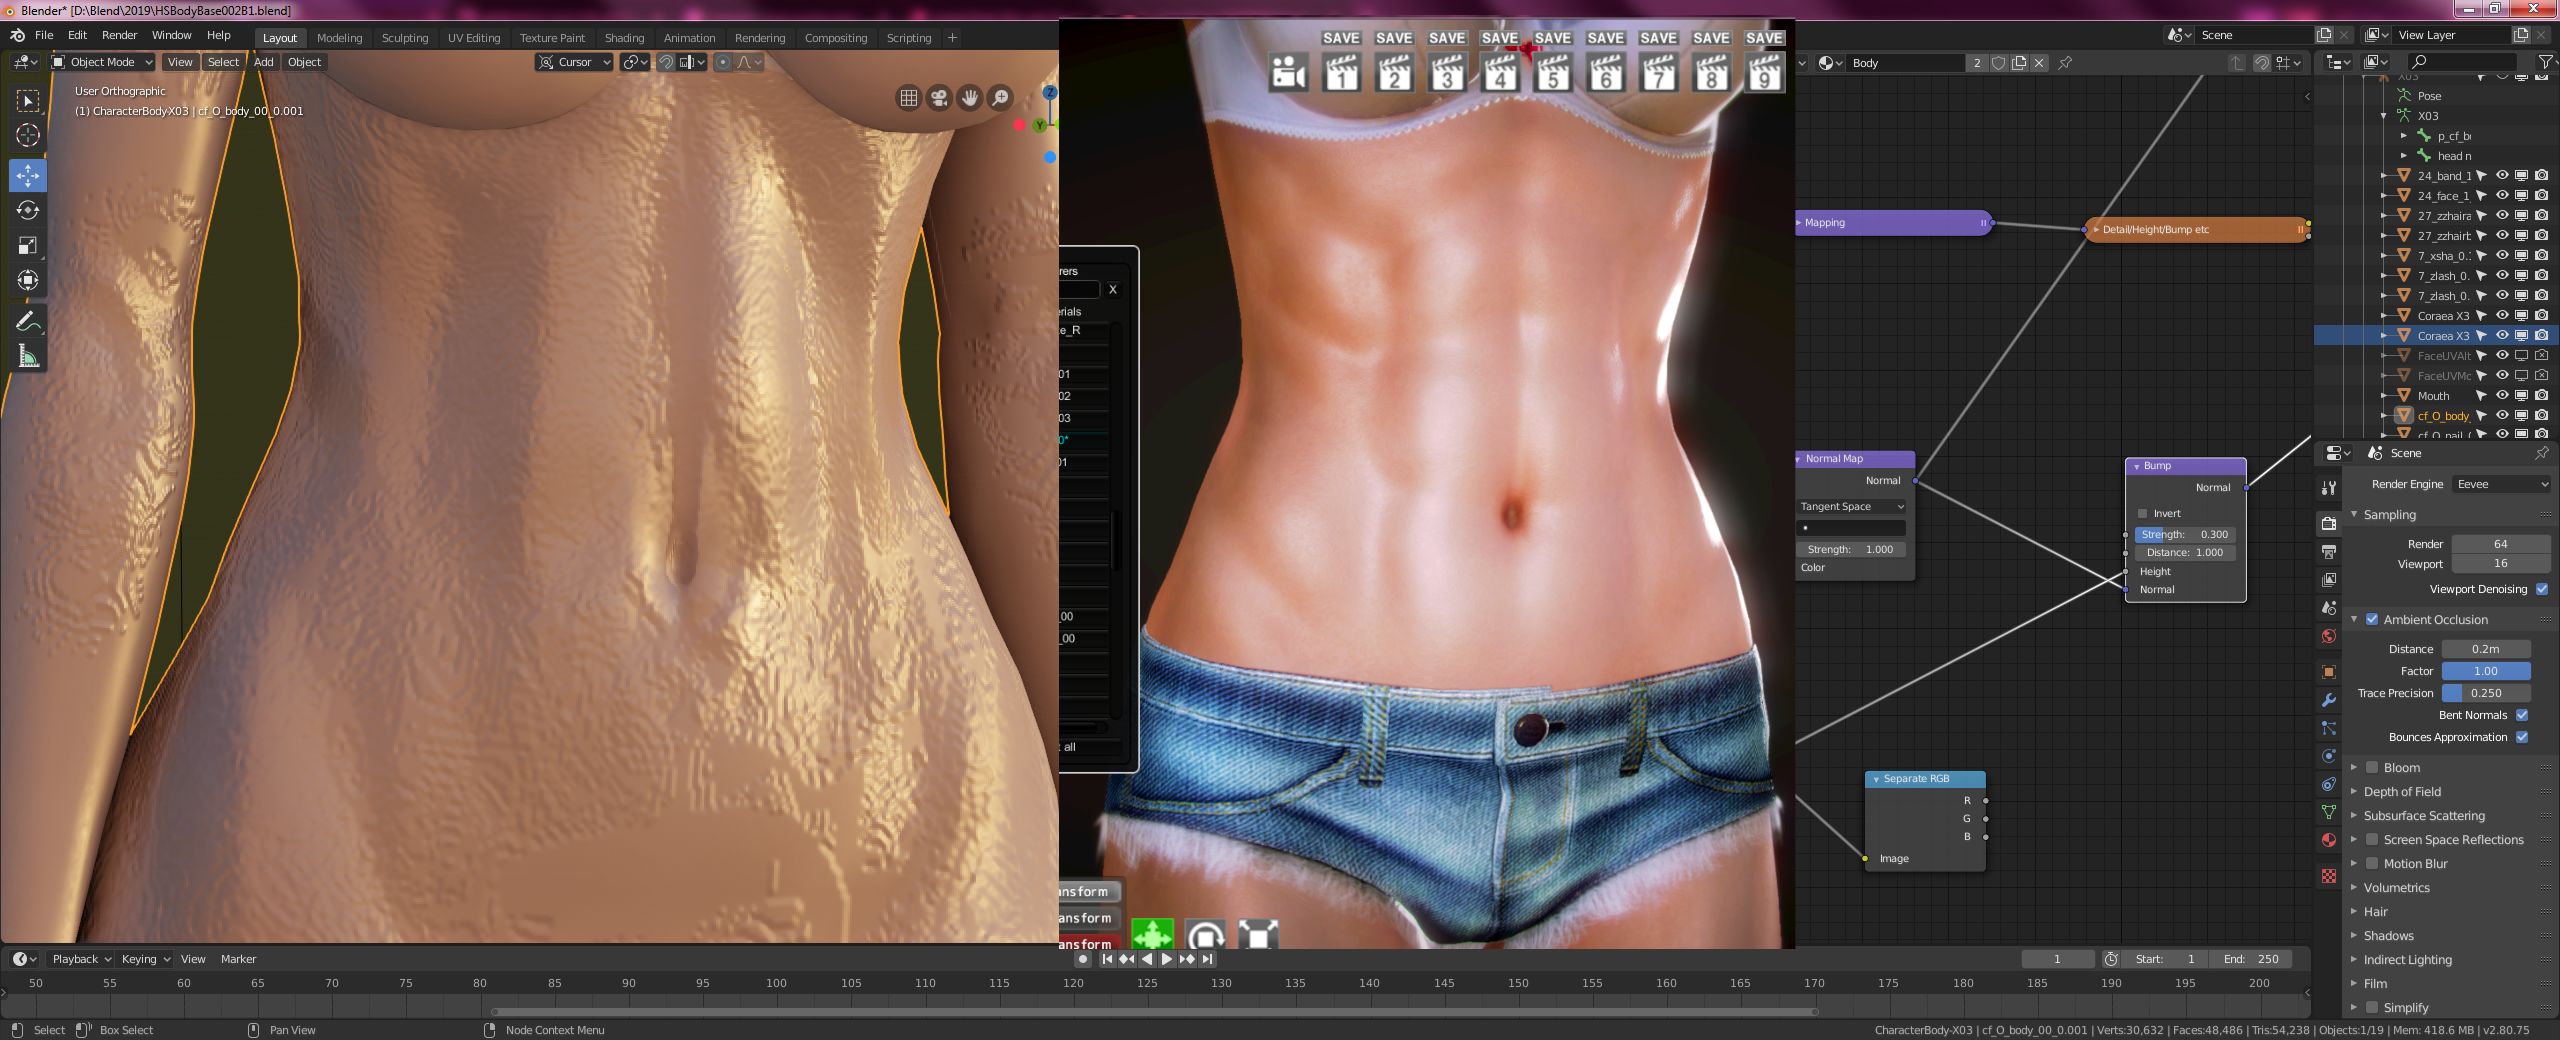Expand the Subsurface Scattering panel
This screenshot has height=1040, width=2560.
[x=2423, y=815]
